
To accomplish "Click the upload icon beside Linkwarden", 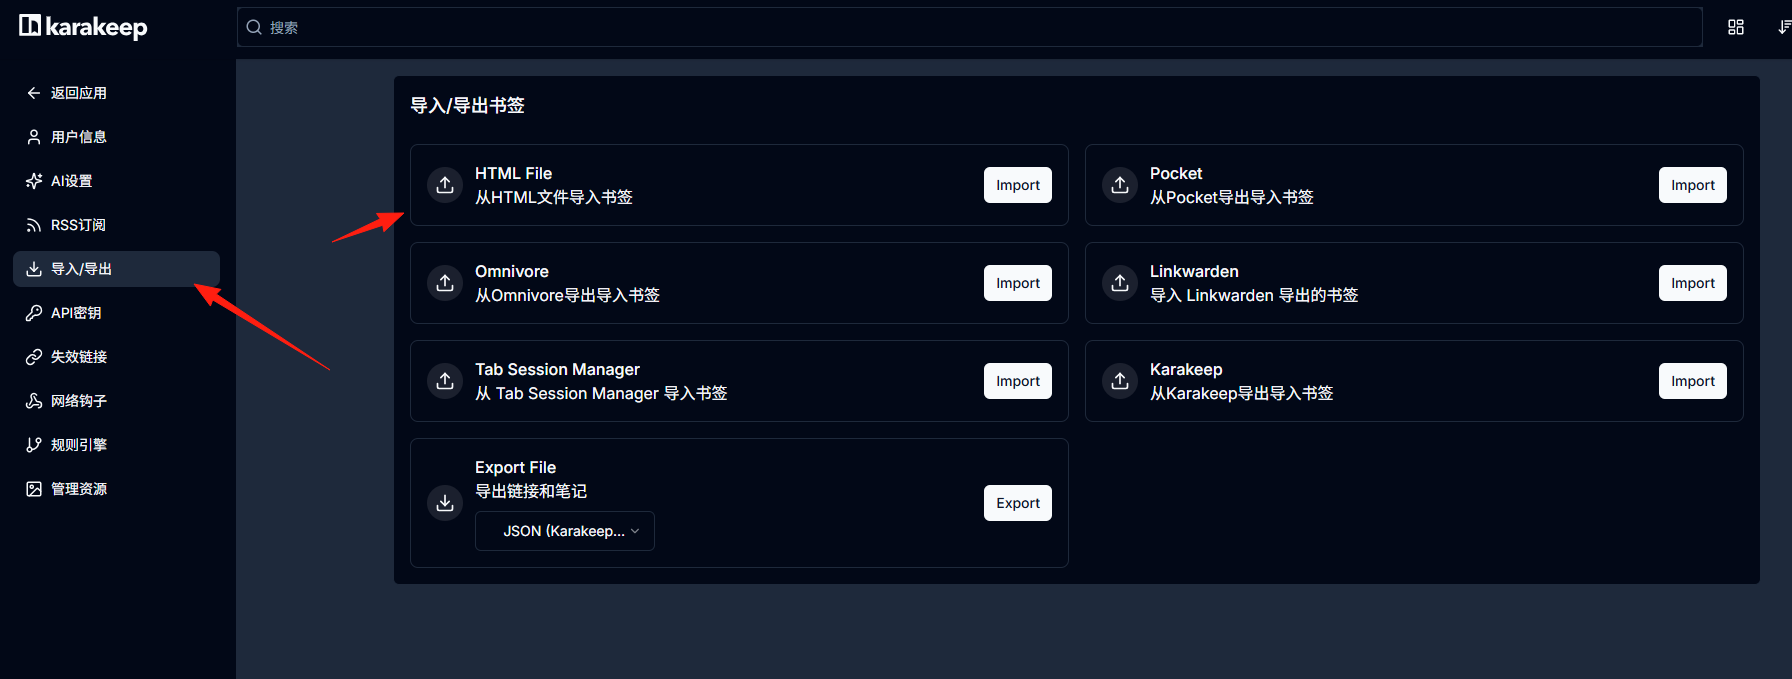I will pyautogui.click(x=1120, y=283).
